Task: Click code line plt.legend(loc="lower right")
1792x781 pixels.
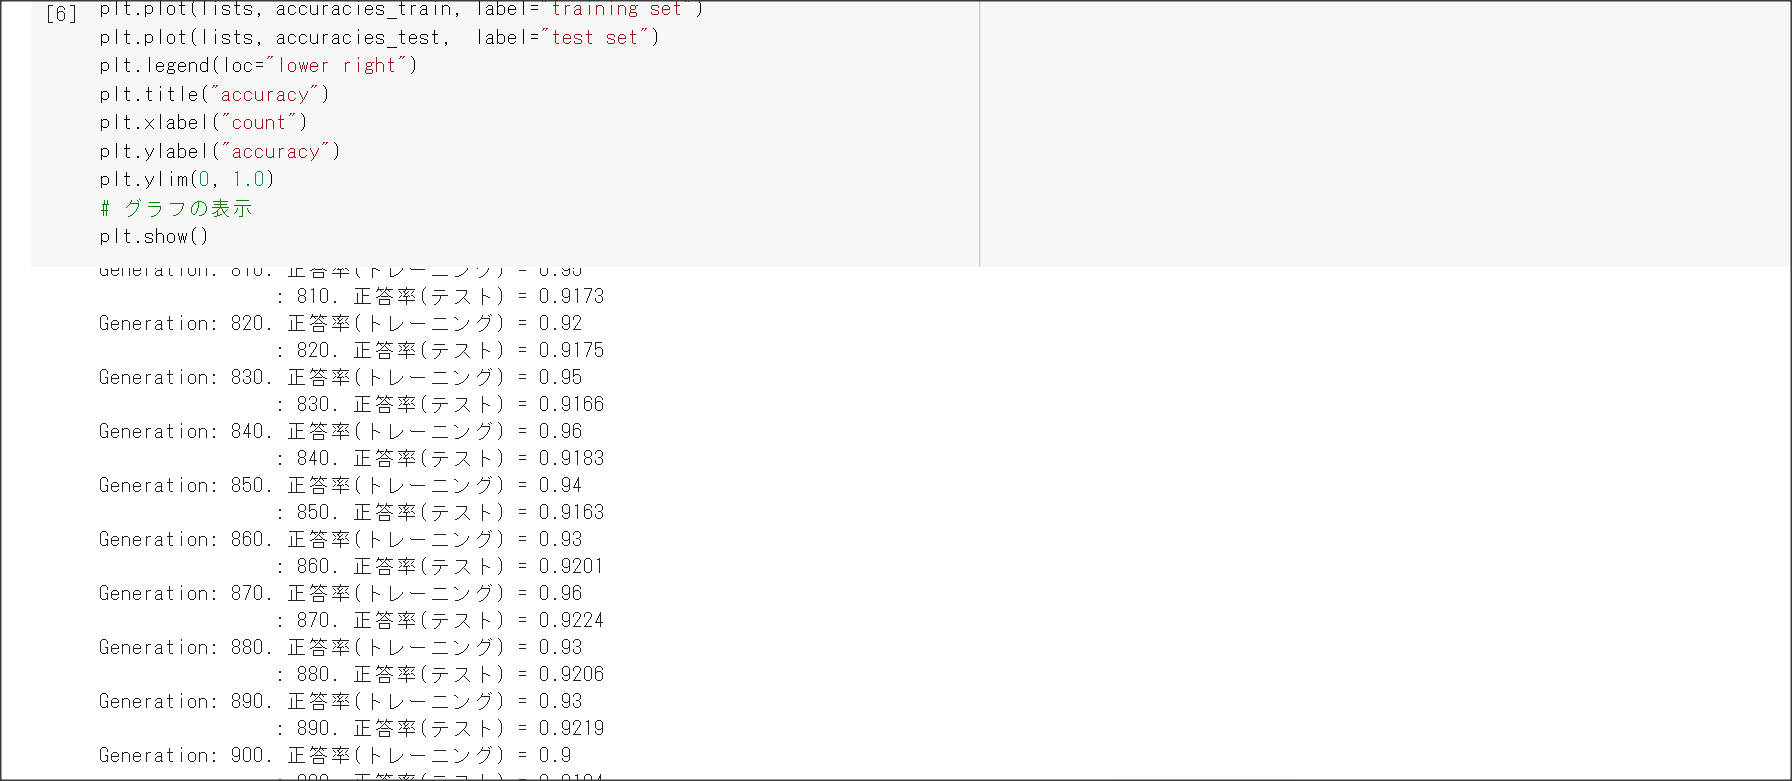Action: 258,66
